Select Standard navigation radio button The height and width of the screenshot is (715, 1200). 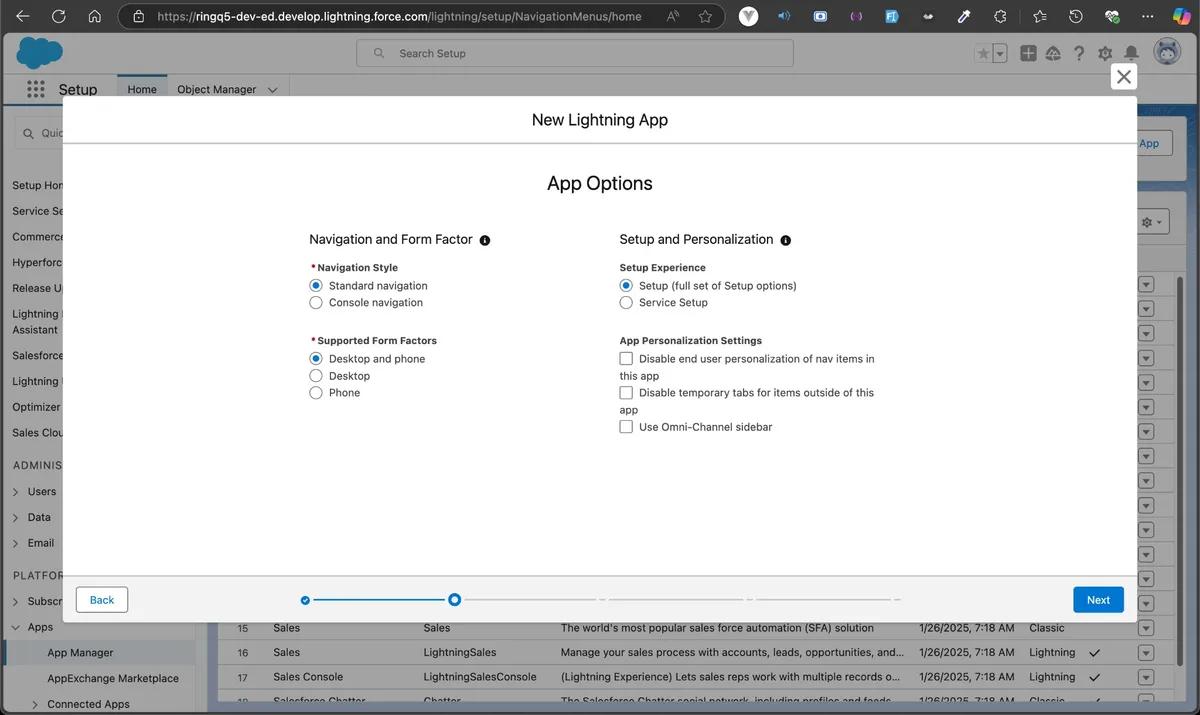316,285
